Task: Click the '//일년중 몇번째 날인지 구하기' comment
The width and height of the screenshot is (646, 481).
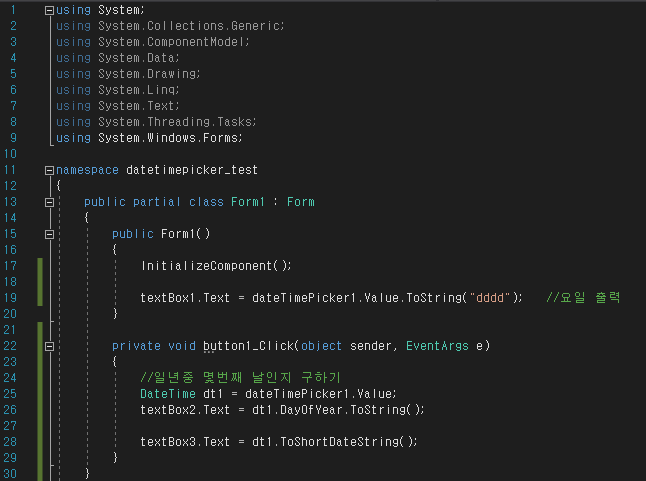Action: (241, 377)
